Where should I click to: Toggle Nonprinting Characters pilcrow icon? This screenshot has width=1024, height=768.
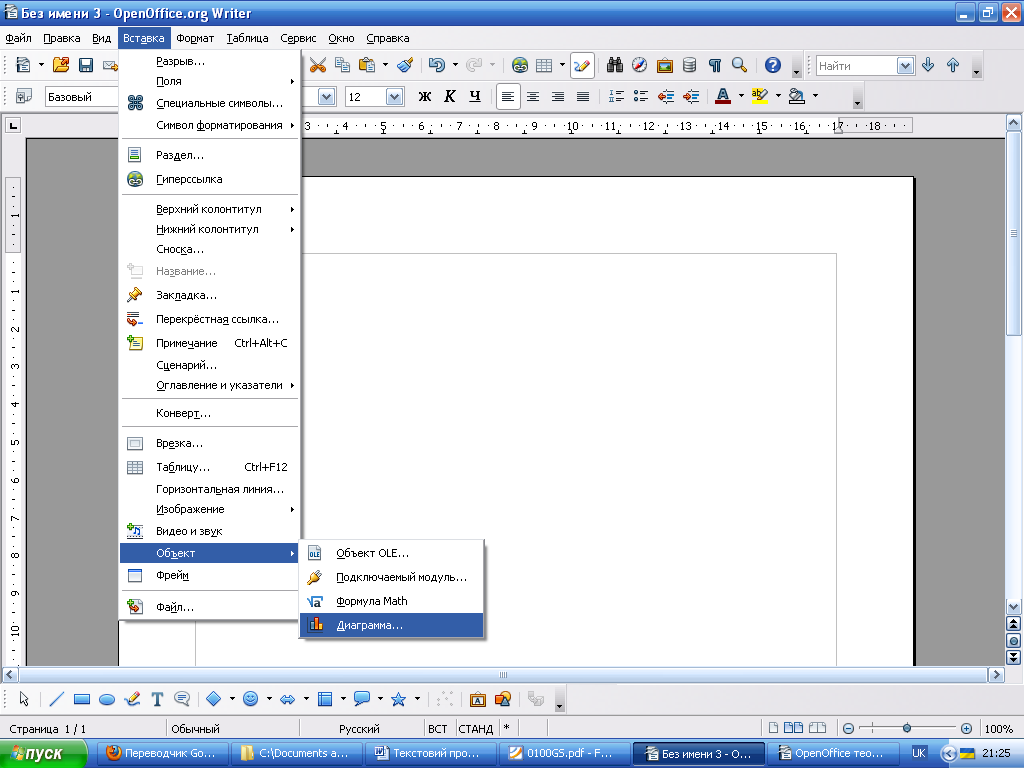714,65
